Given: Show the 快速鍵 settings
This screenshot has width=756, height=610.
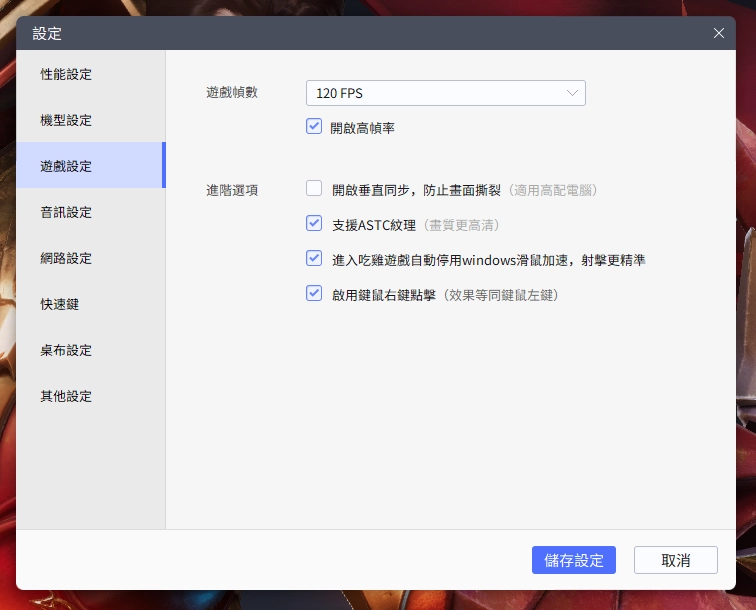Looking at the screenshot, I should pos(60,305).
